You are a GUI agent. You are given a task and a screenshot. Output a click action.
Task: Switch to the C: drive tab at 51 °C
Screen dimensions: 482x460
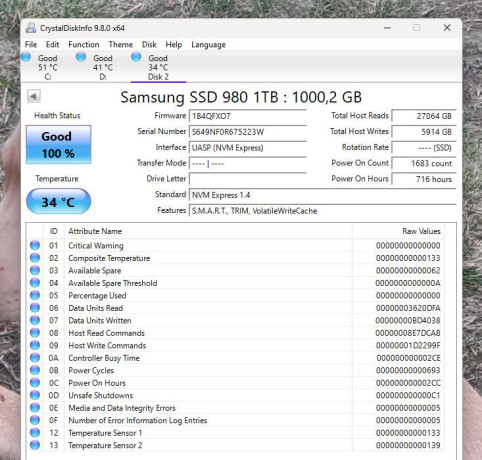click(48, 67)
